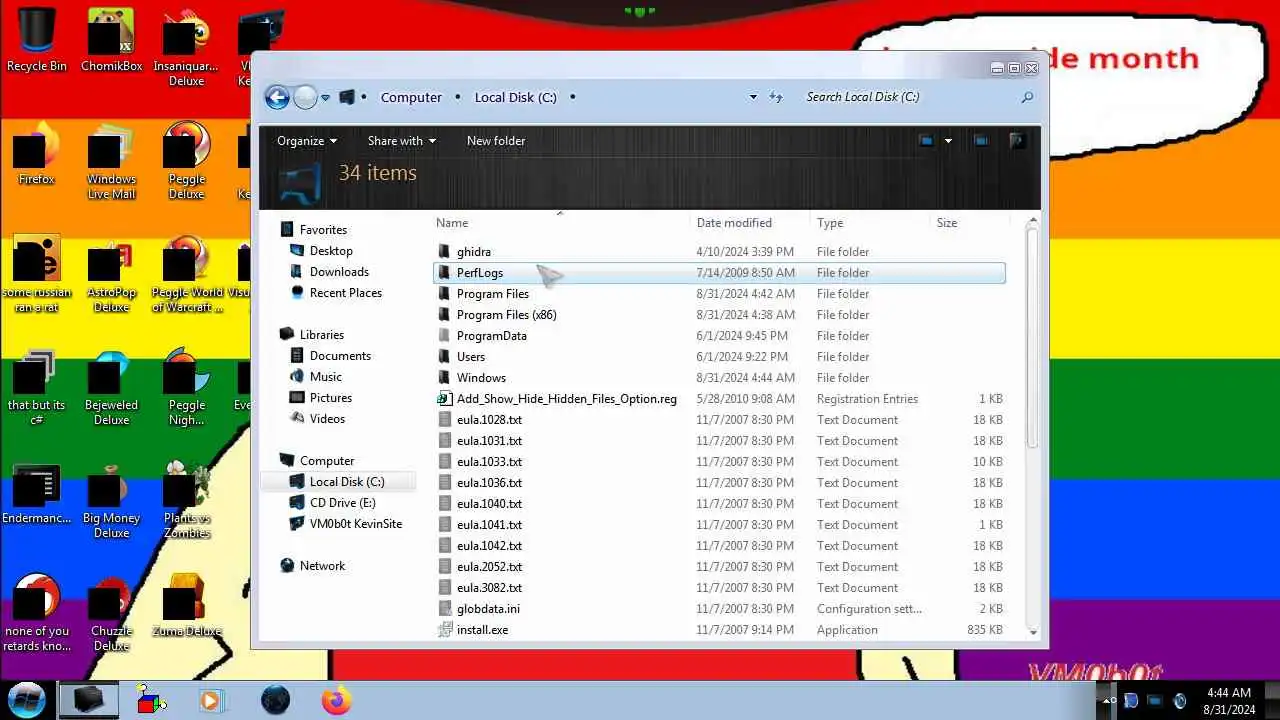1280x720 pixels.
Task: Select the Computer breadcrumb in address bar
Action: [x=411, y=97]
